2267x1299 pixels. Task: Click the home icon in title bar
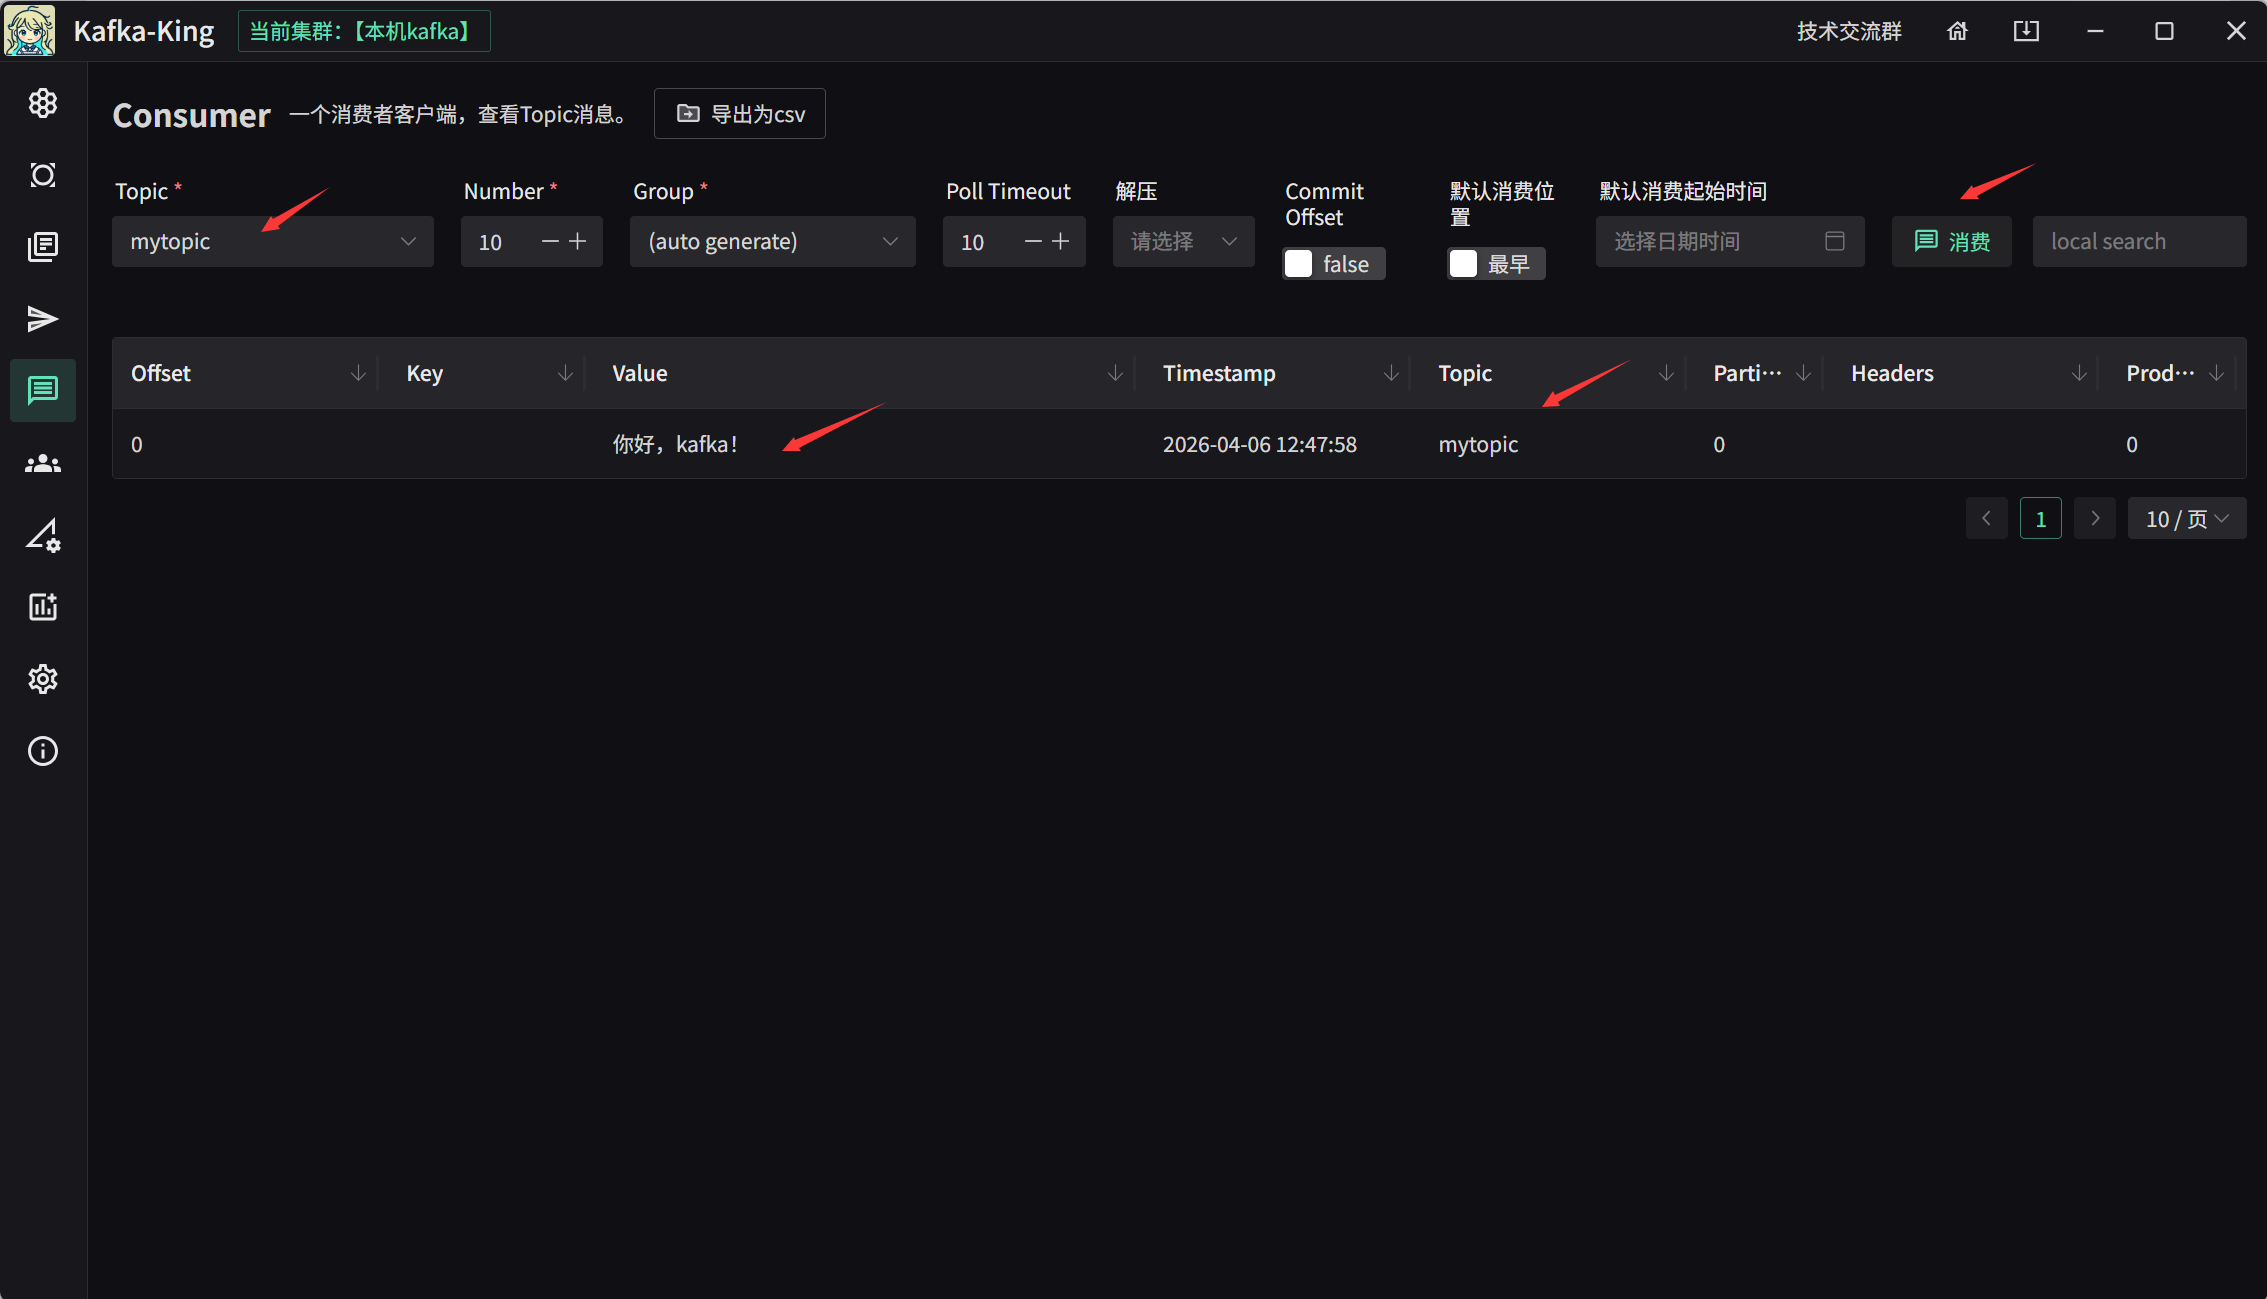(1957, 31)
